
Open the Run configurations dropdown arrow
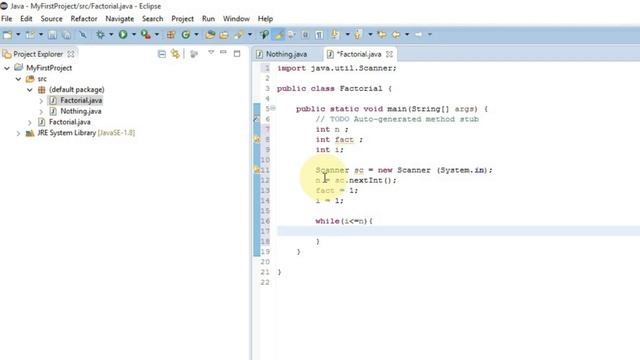pos(133,35)
